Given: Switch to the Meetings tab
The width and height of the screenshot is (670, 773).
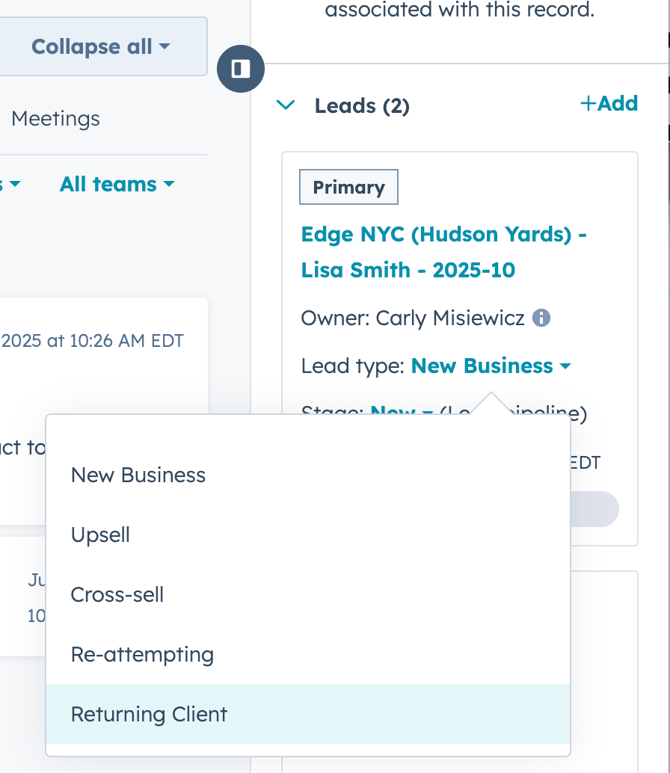Looking at the screenshot, I should 55,118.
